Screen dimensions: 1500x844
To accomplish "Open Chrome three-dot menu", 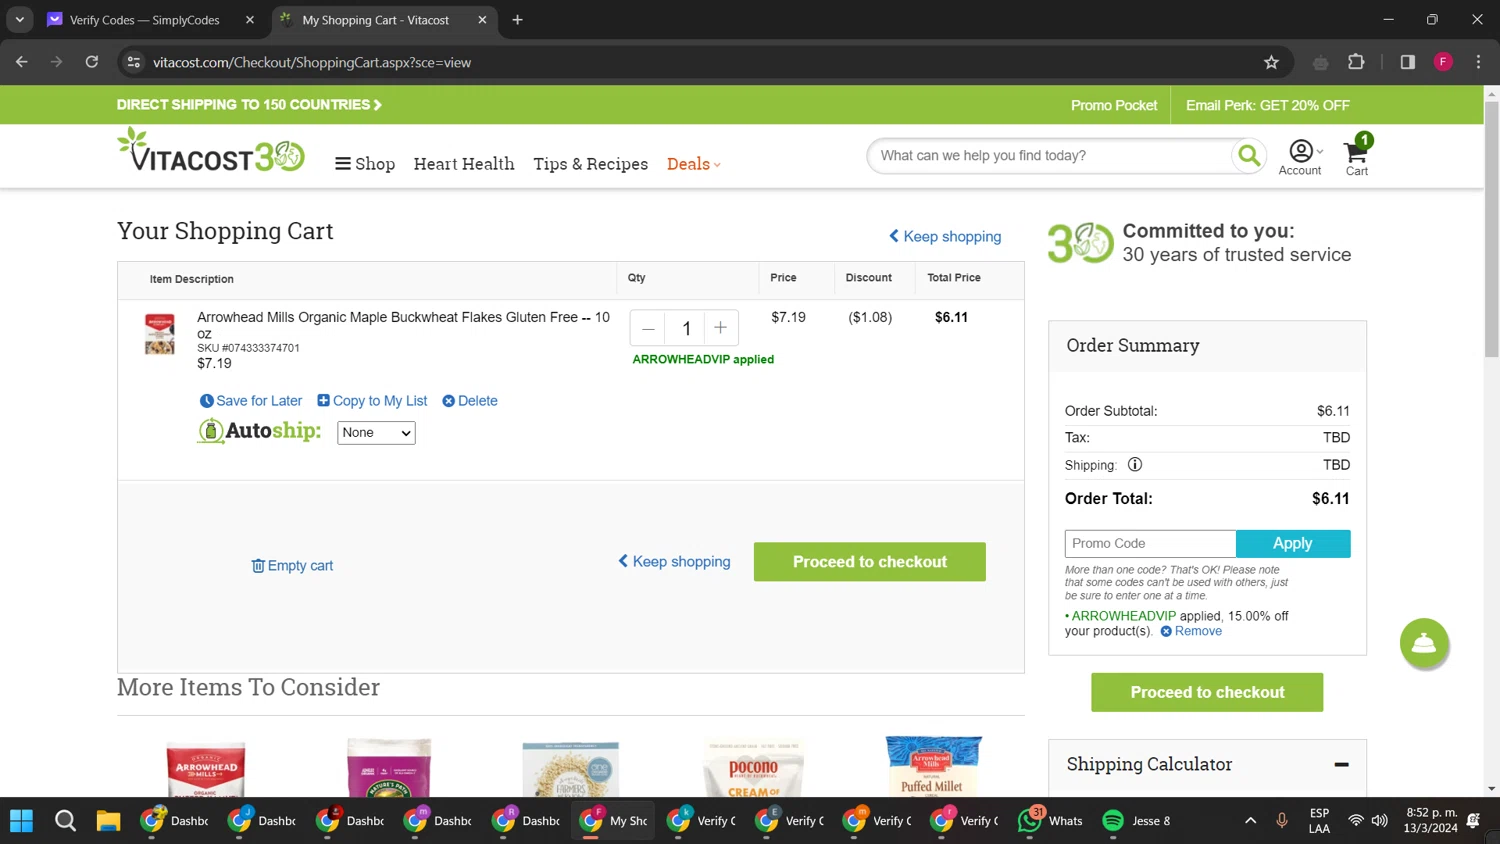I will click(1478, 62).
